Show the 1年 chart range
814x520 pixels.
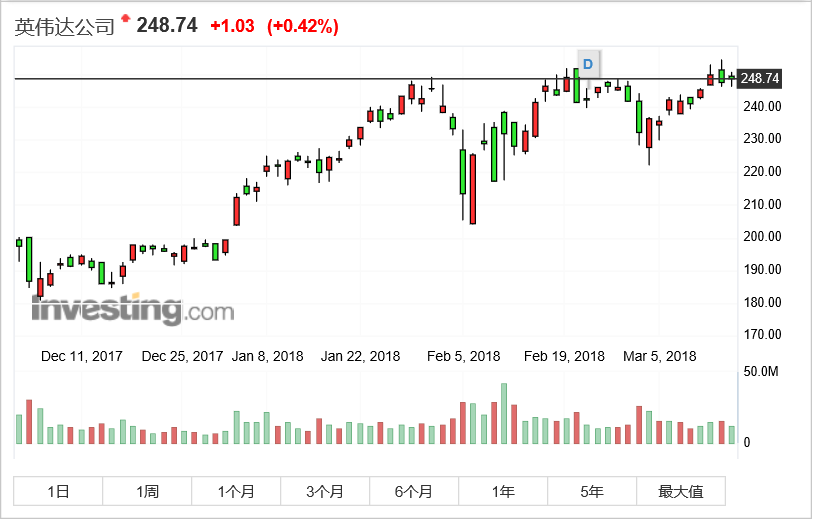pos(503,491)
